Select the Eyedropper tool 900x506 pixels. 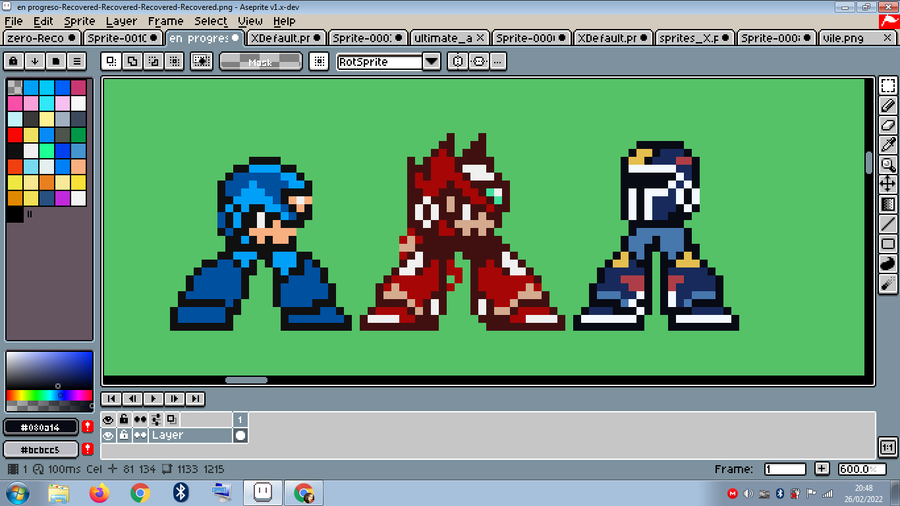click(x=888, y=145)
